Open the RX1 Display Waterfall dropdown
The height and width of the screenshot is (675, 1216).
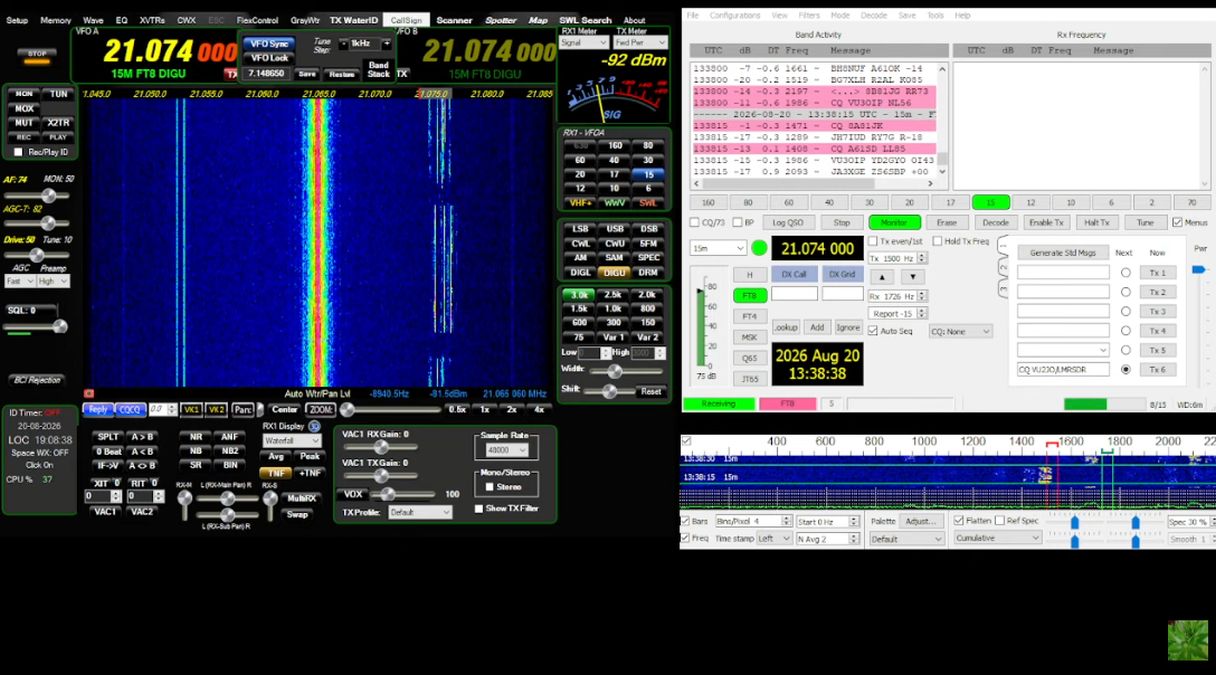(292, 441)
